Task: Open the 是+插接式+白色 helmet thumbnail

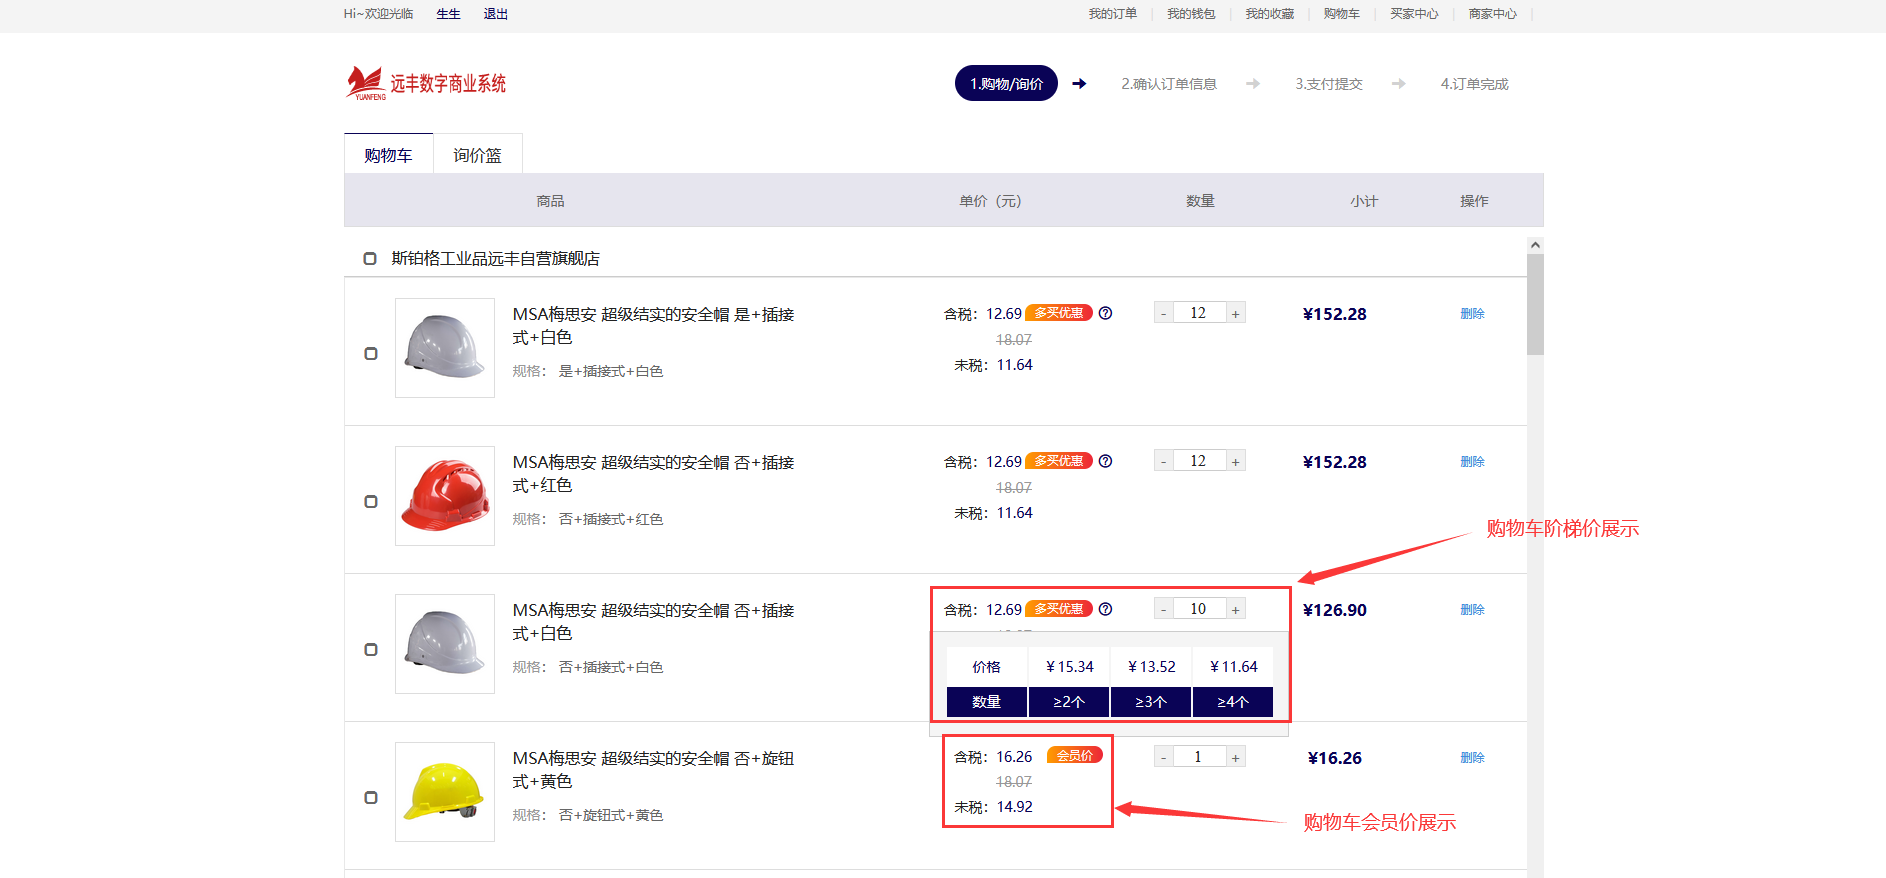Action: point(445,348)
